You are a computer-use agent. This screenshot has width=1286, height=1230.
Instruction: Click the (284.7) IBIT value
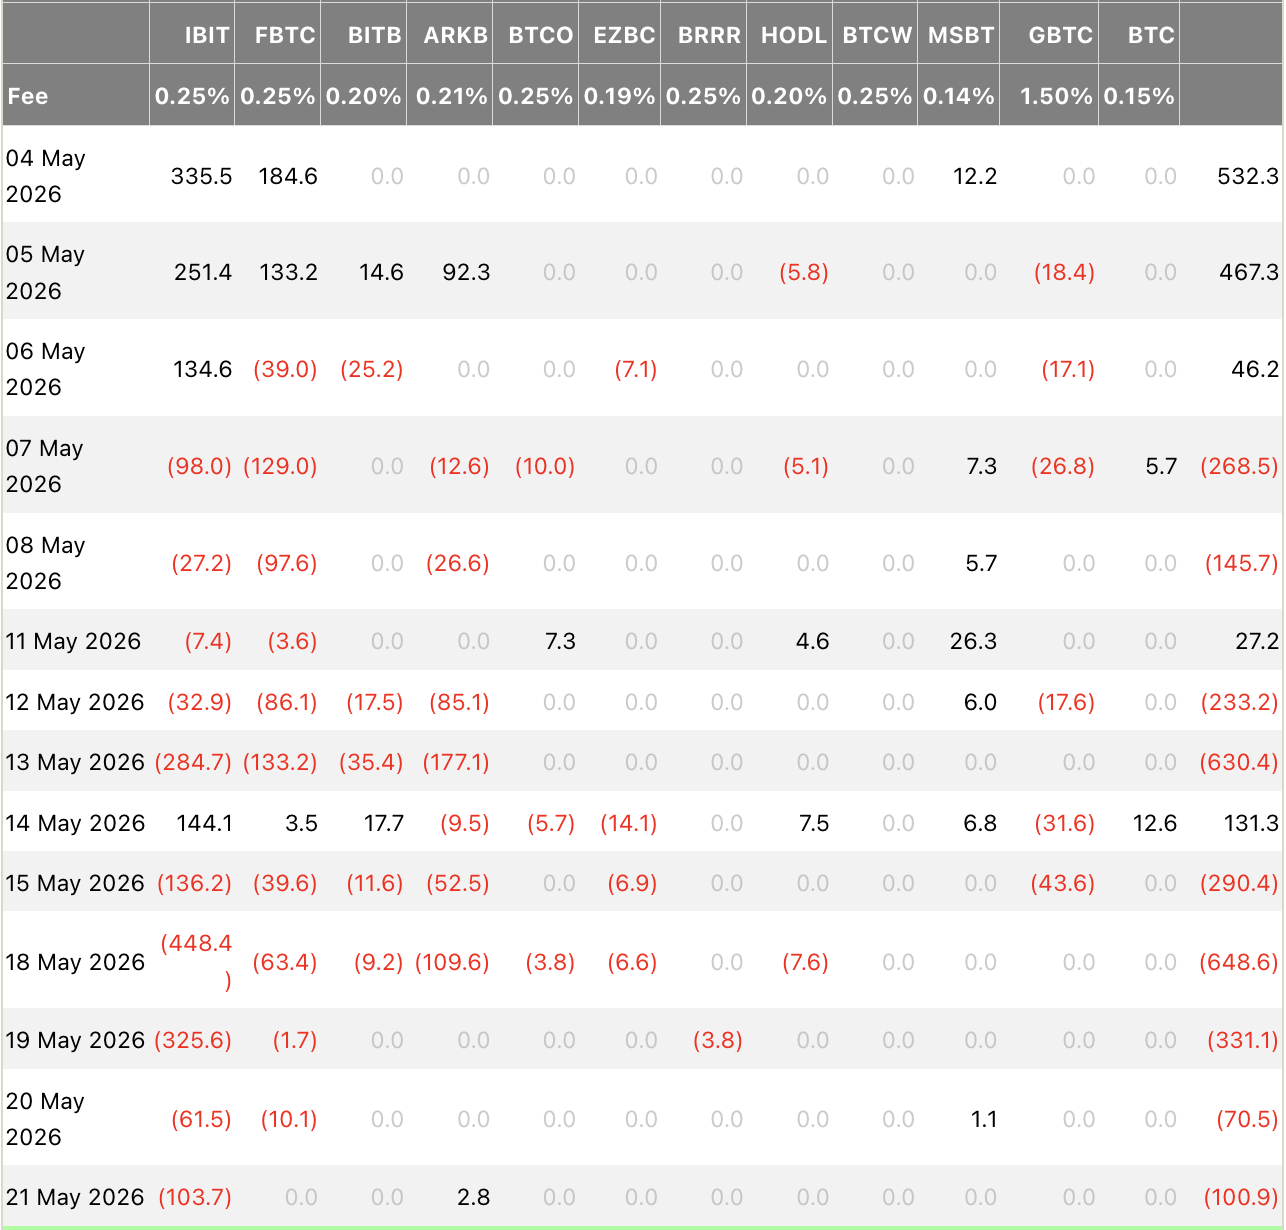[x=193, y=762]
